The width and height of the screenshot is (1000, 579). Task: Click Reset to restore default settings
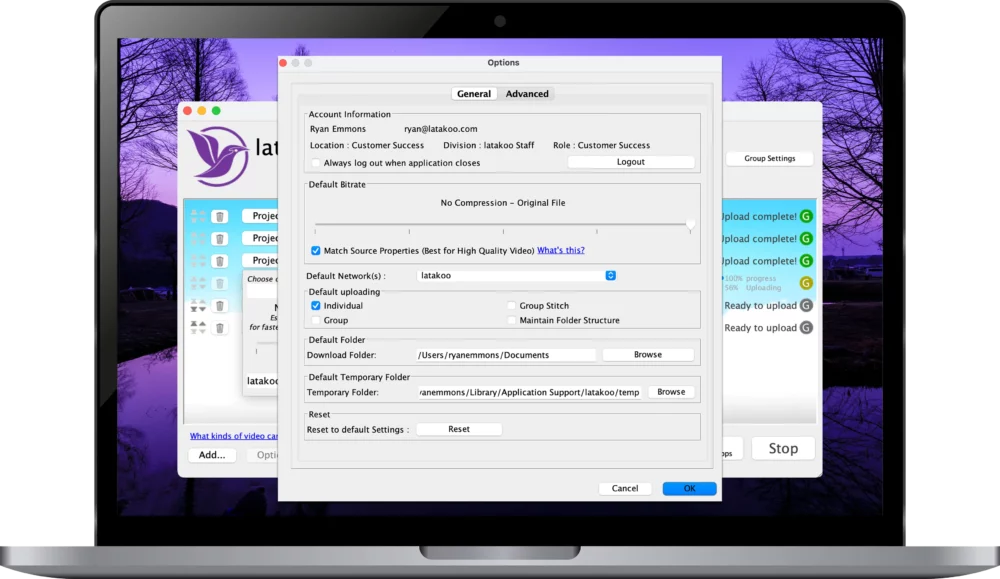(459, 429)
